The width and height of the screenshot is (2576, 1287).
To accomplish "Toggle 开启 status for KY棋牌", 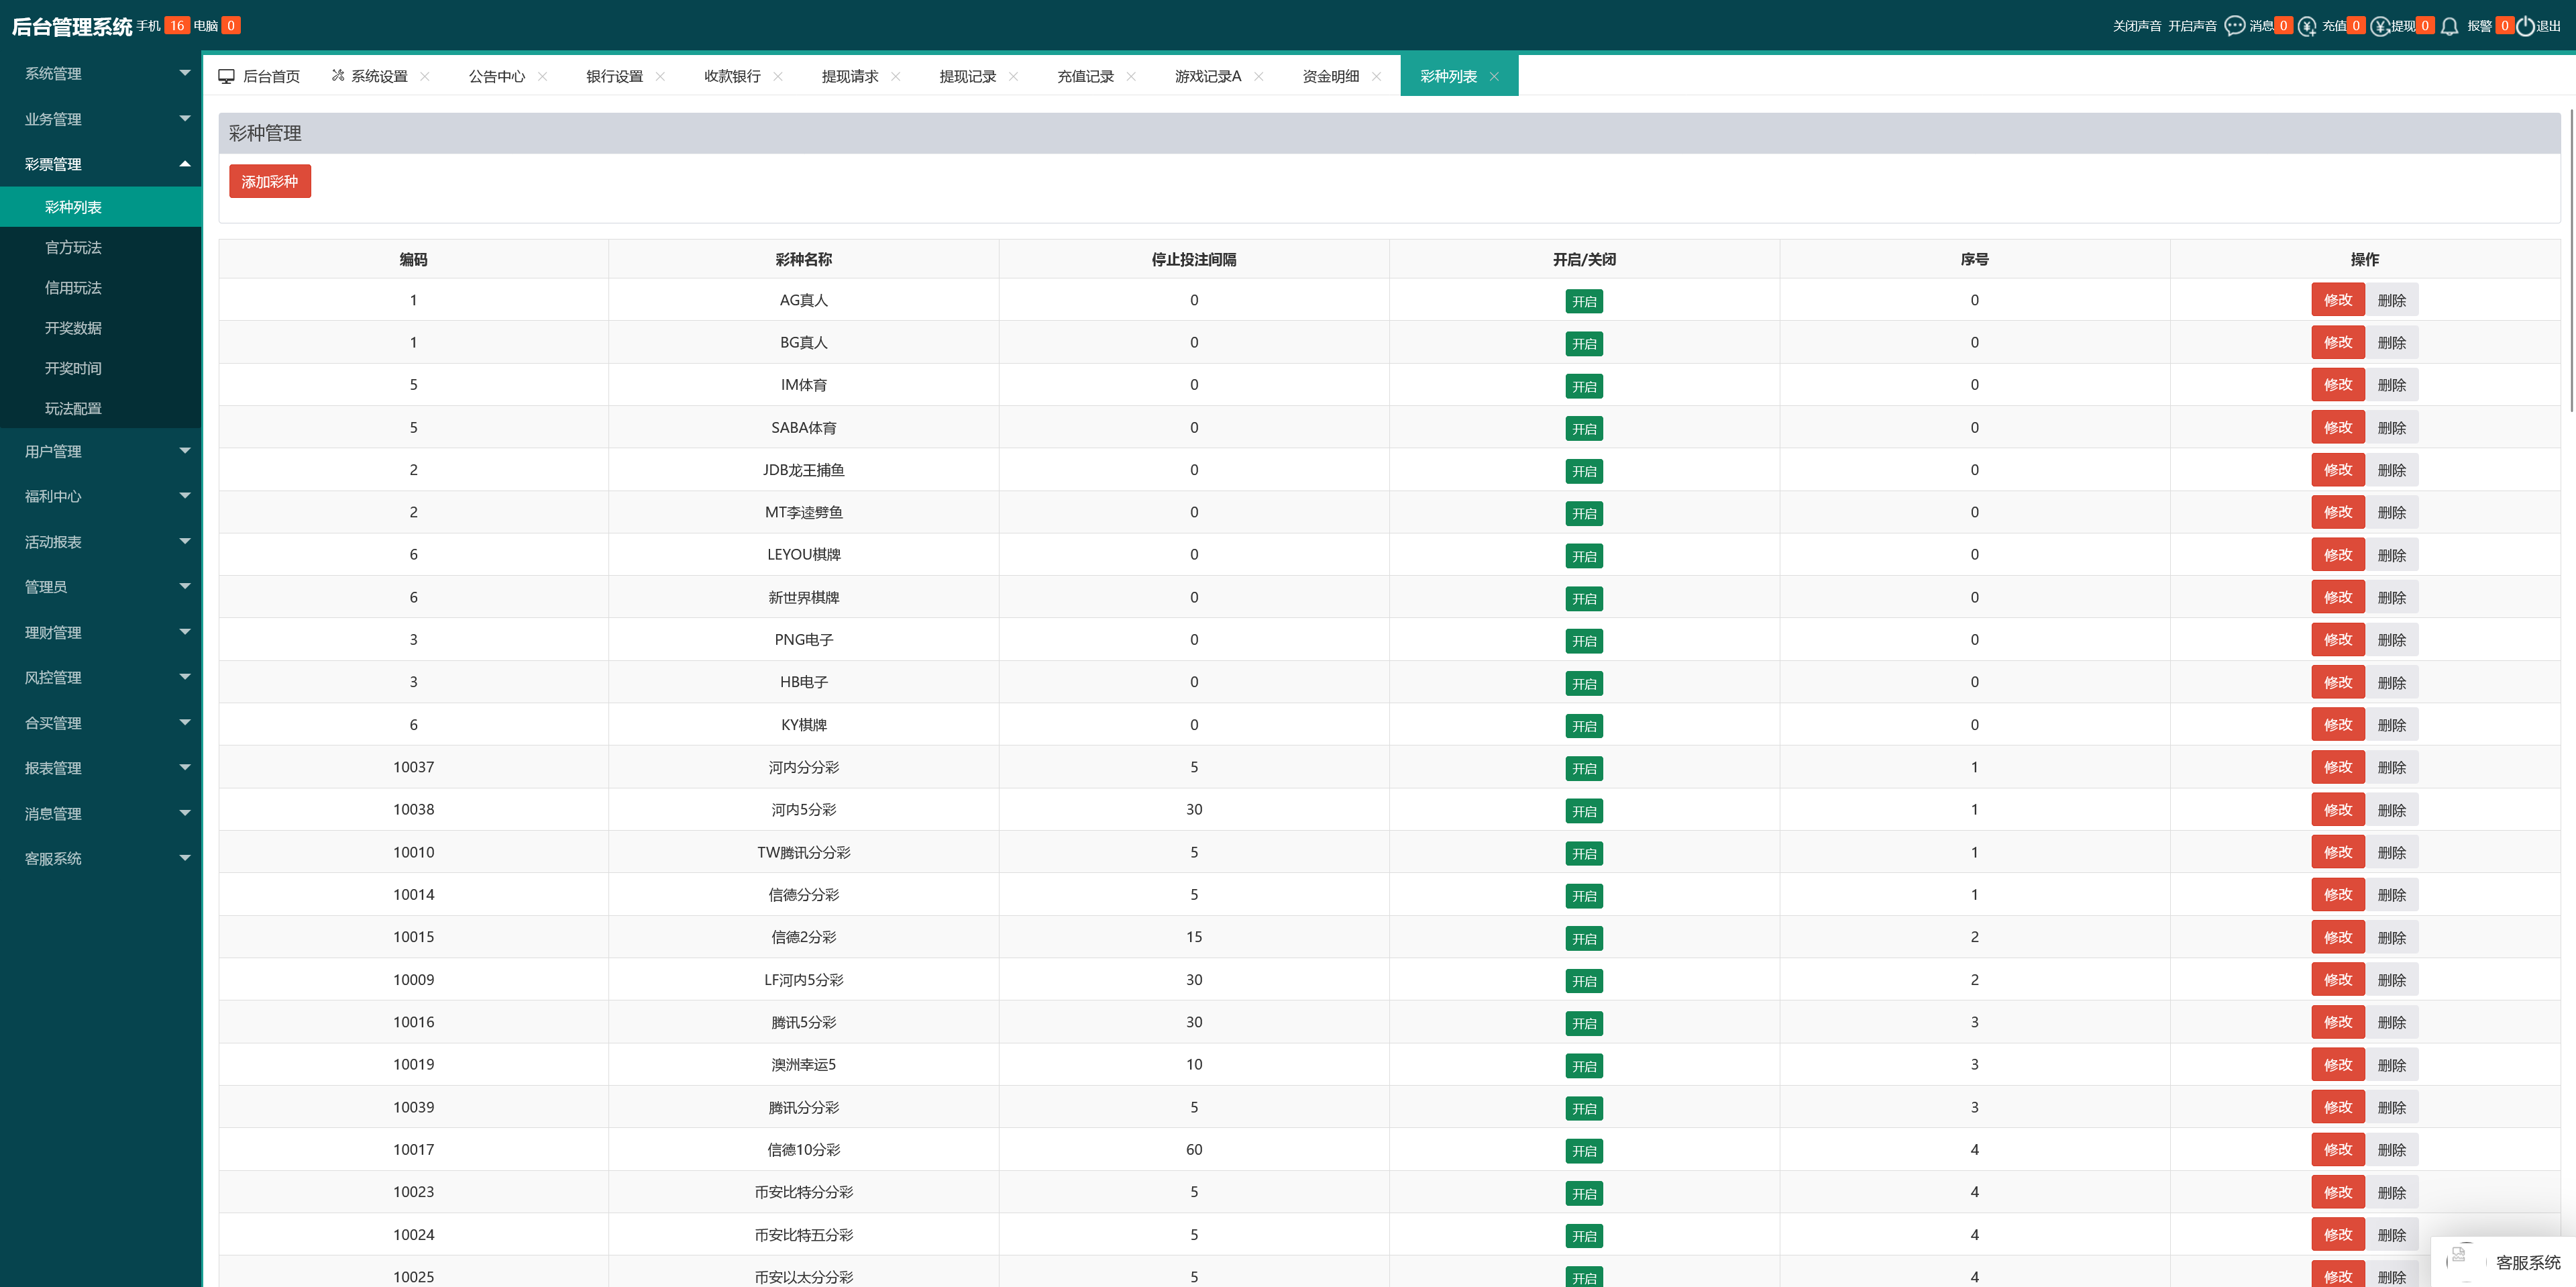I will click(1583, 726).
